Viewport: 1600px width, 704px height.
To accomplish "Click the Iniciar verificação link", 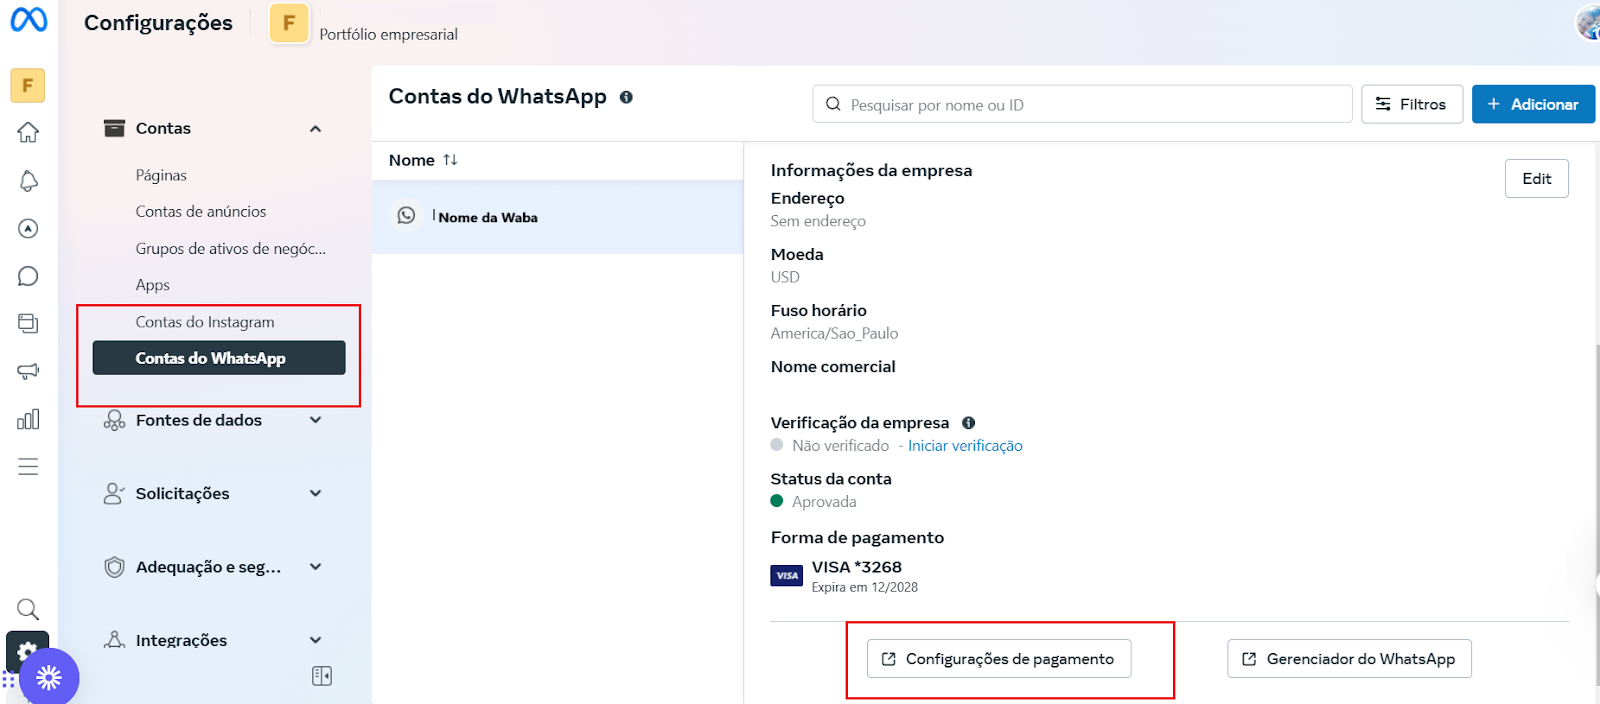I will [x=964, y=446].
